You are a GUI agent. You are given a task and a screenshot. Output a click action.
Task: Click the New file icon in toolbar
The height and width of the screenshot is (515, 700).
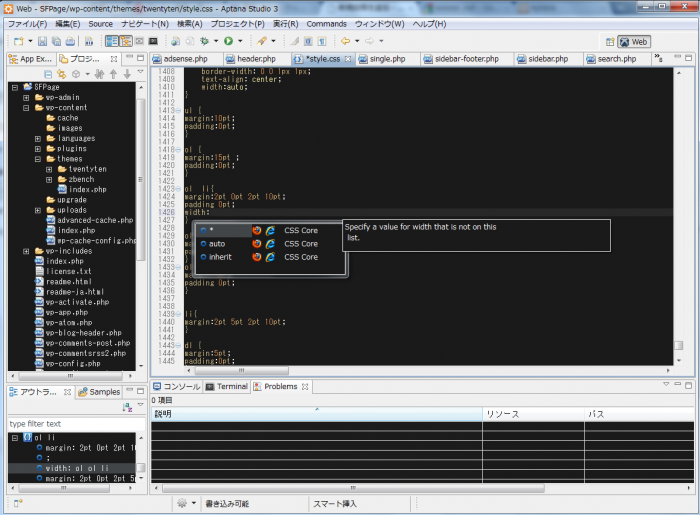(x=19, y=41)
